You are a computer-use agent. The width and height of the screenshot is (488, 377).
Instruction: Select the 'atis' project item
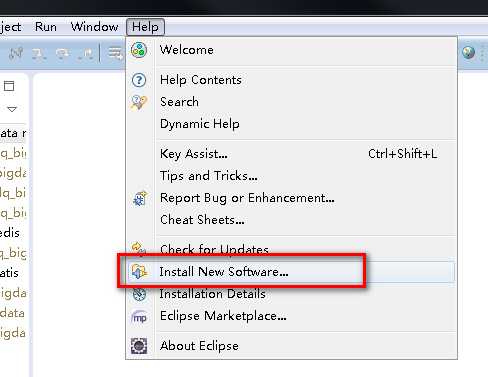[9, 273]
